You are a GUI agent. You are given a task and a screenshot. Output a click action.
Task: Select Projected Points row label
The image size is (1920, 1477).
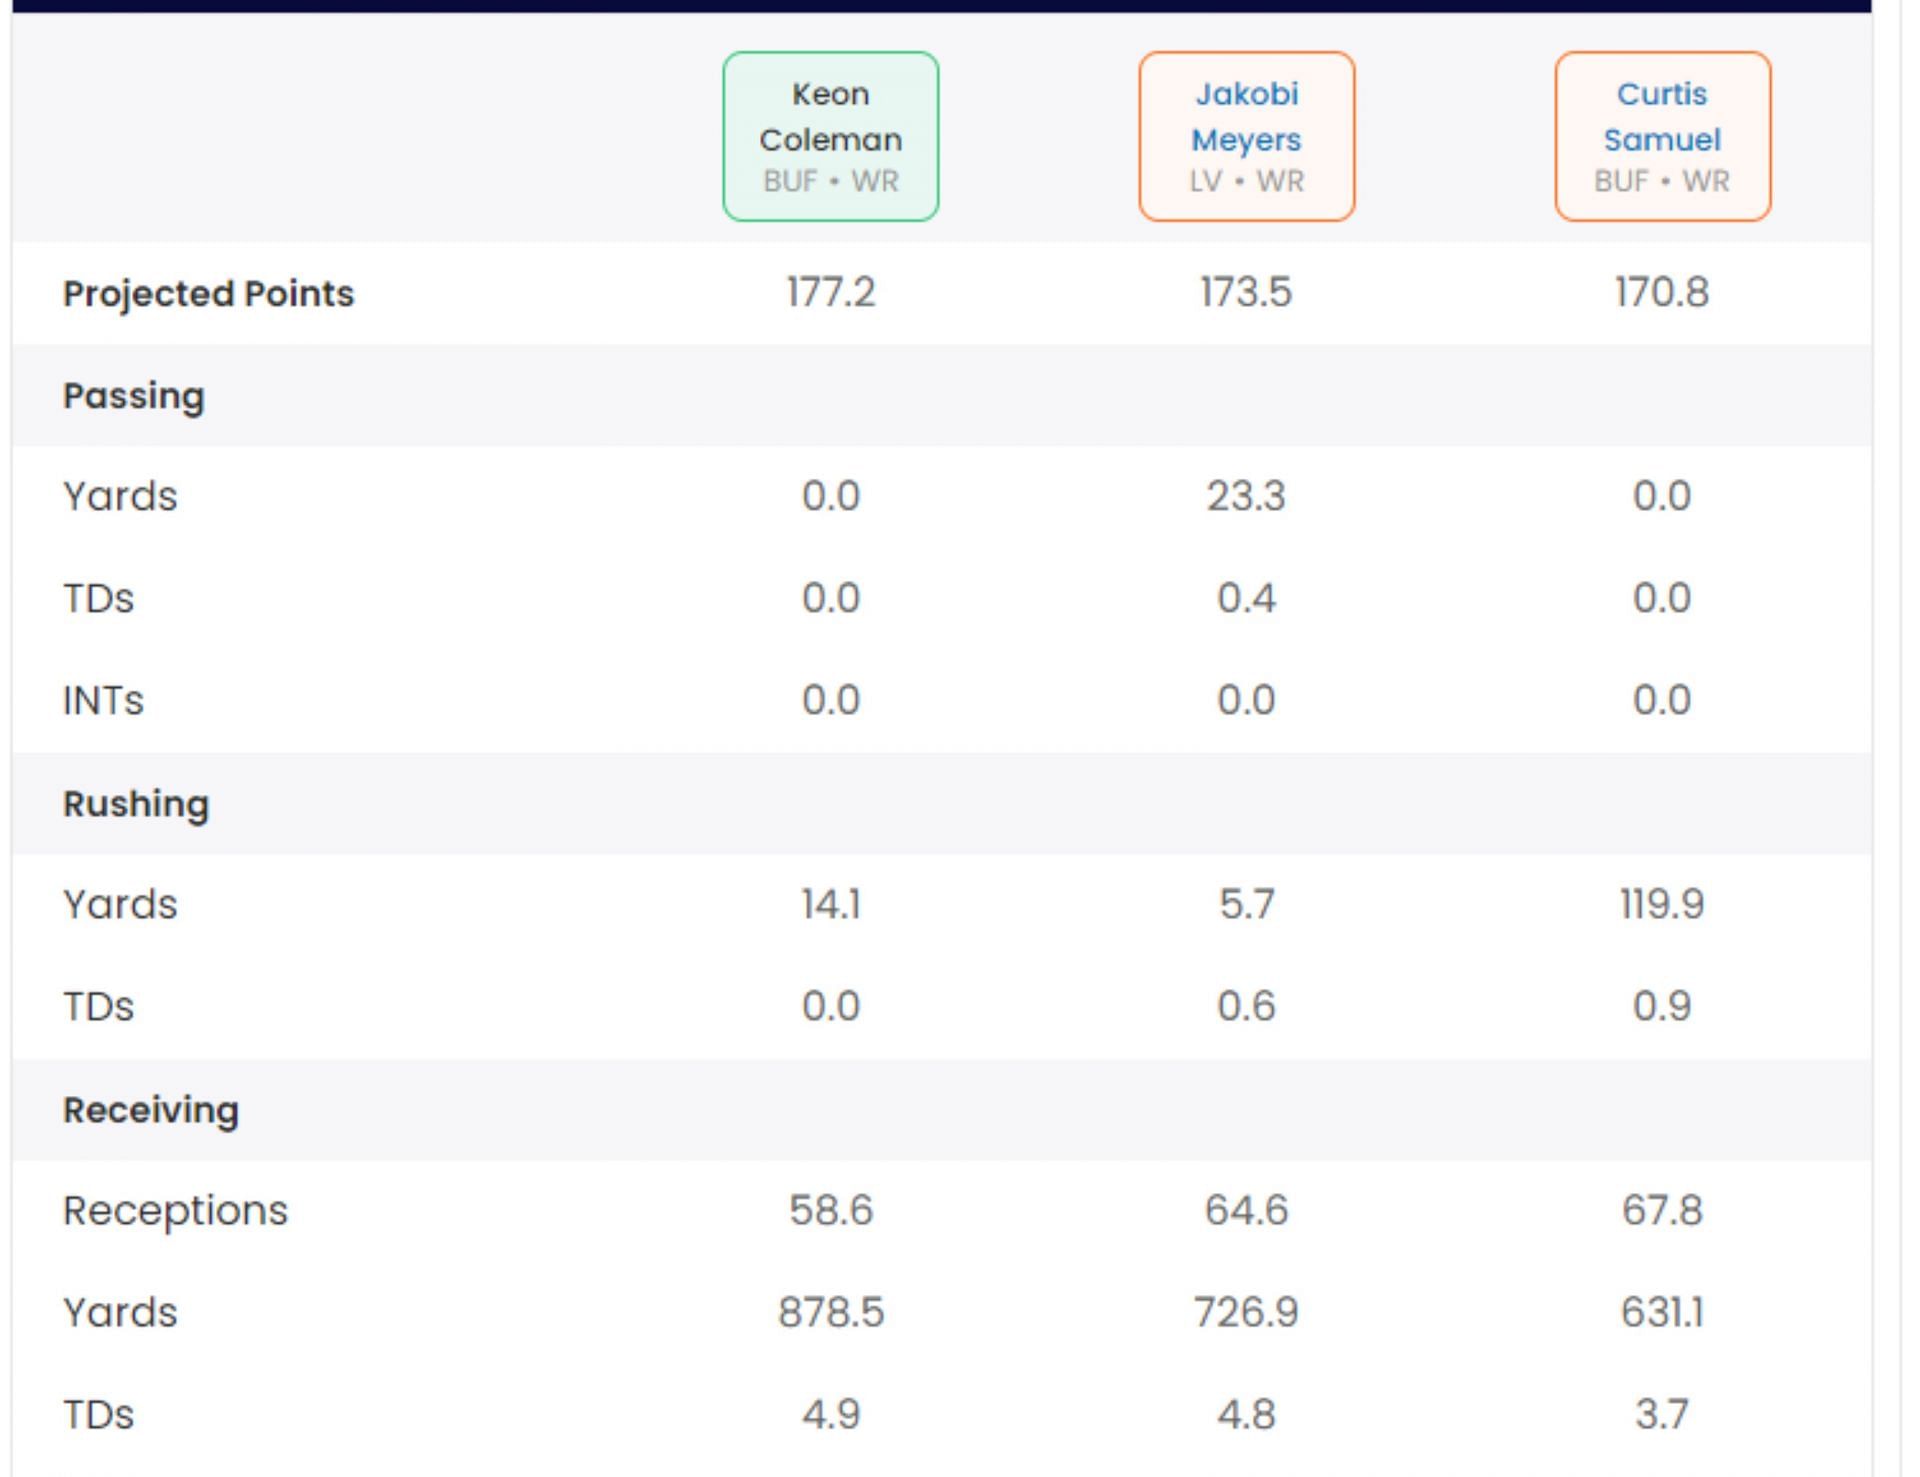coord(208,293)
